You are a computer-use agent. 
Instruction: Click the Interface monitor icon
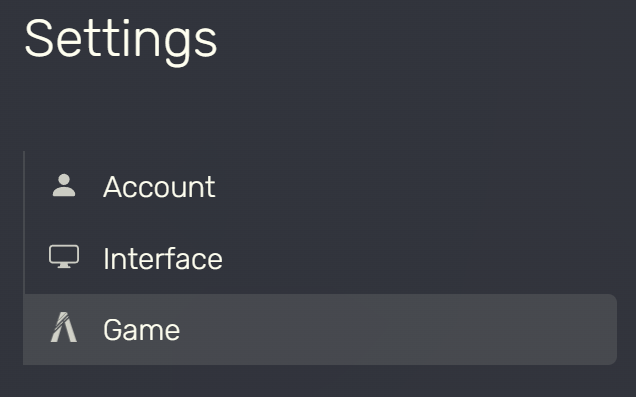point(64,256)
